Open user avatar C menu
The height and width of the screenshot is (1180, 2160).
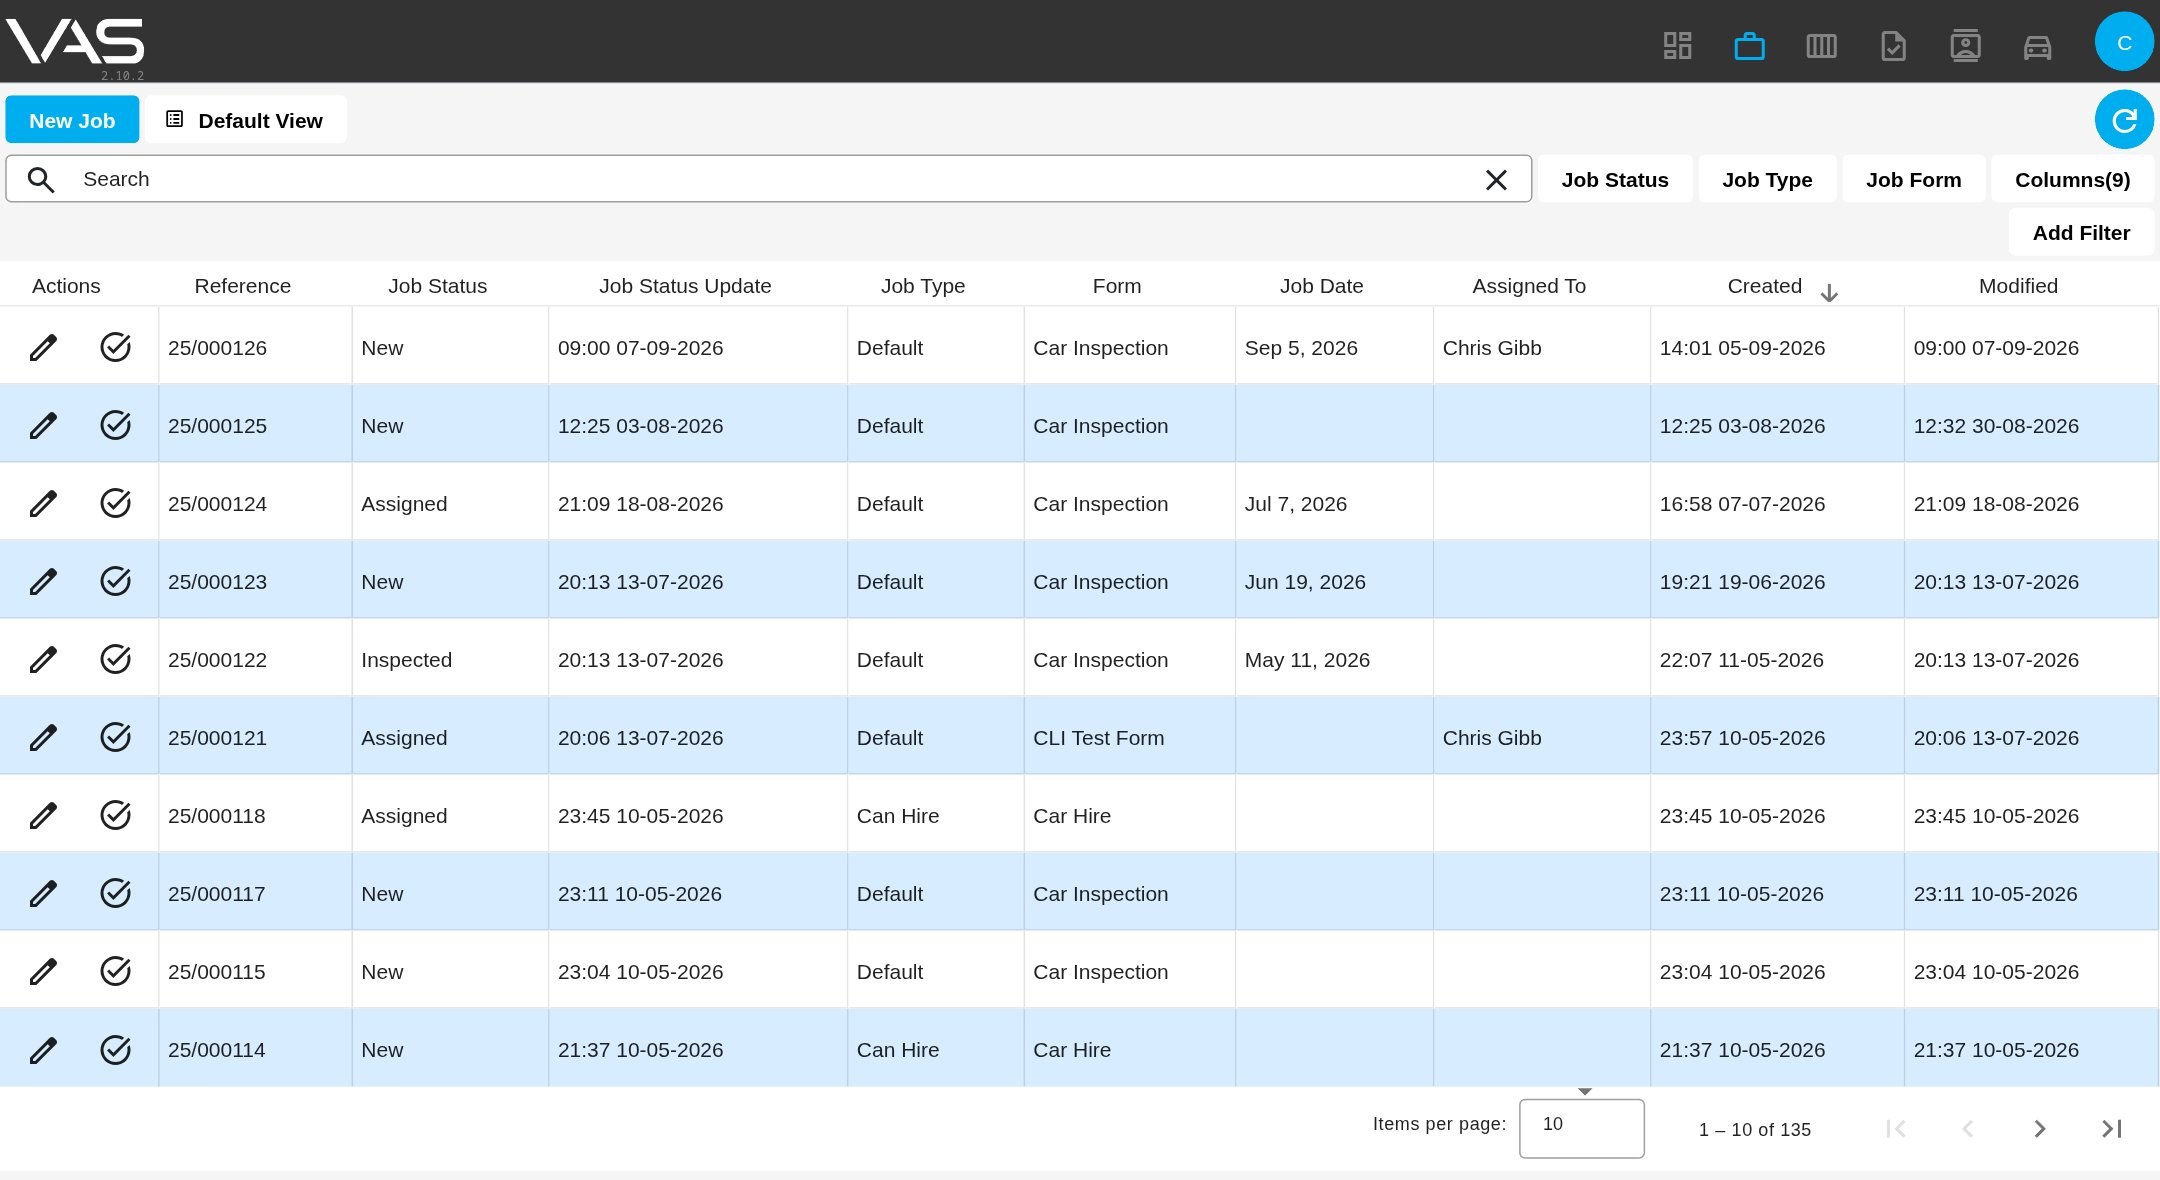[2124, 42]
